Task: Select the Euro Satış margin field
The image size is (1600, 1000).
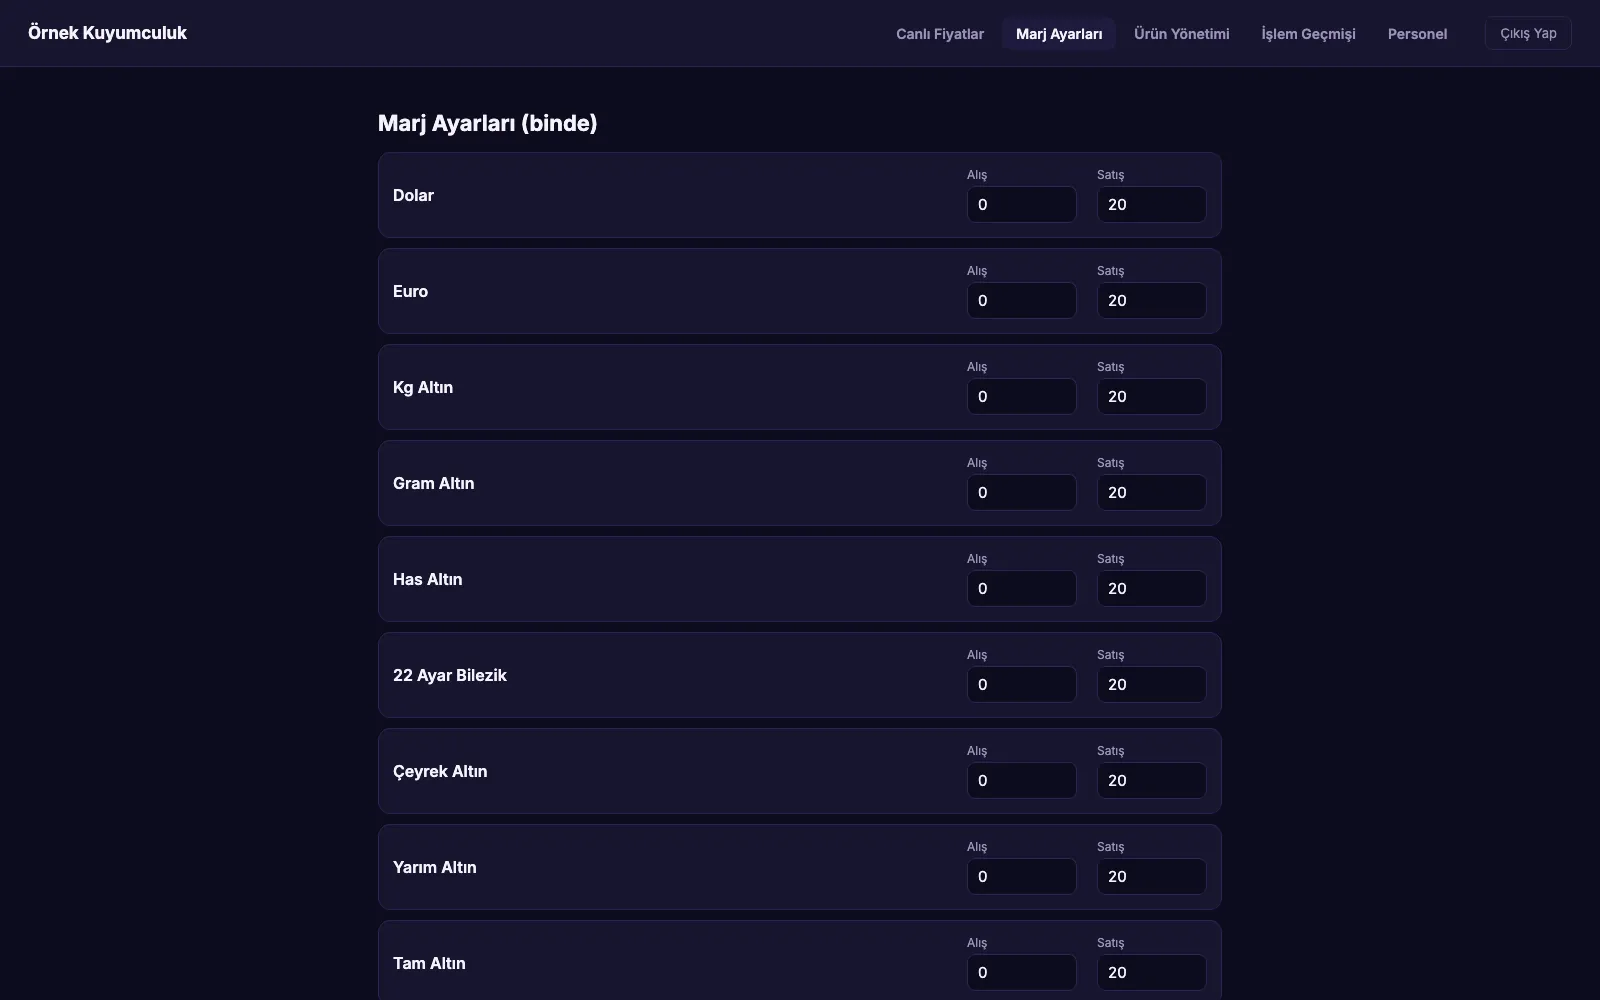Action: coord(1151,300)
